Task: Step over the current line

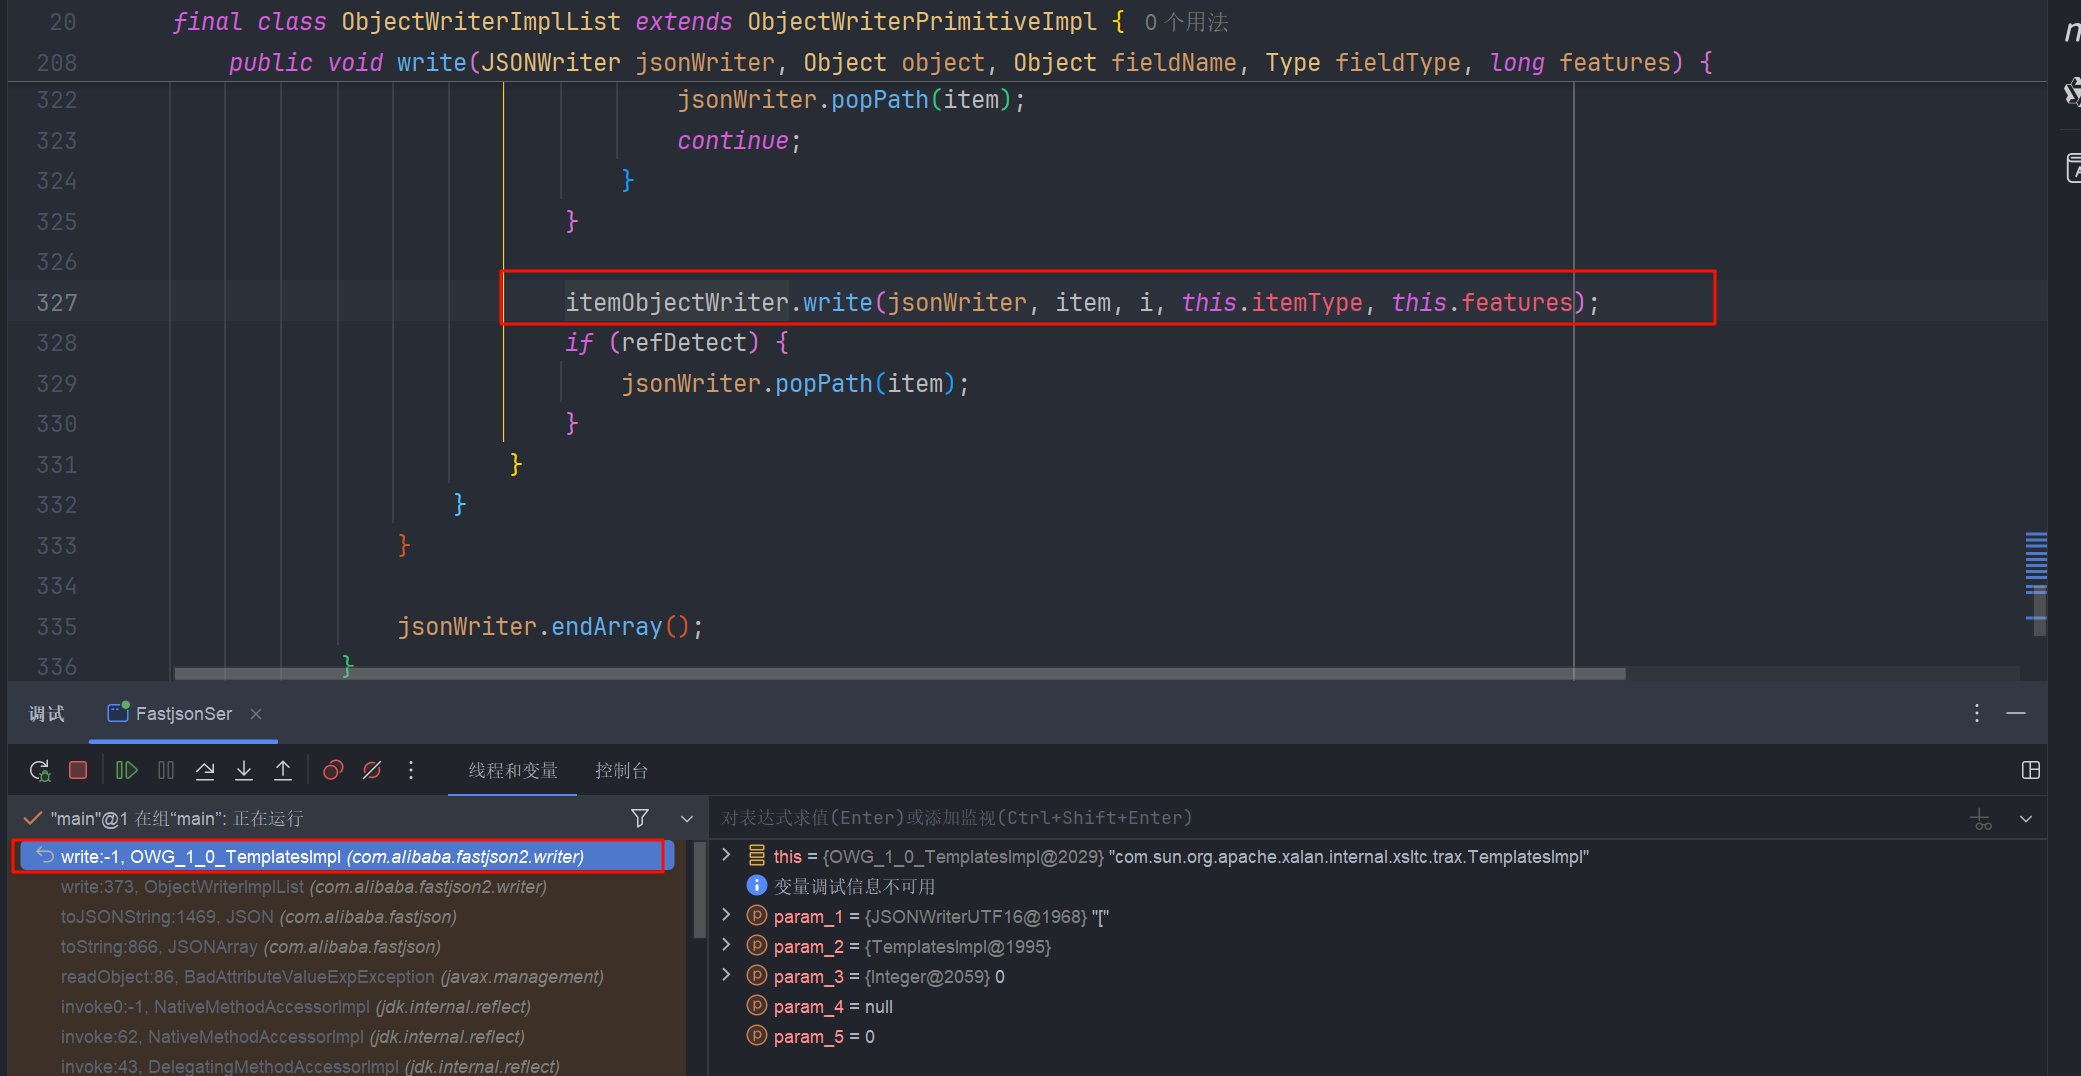Action: pyautogui.click(x=205, y=770)
